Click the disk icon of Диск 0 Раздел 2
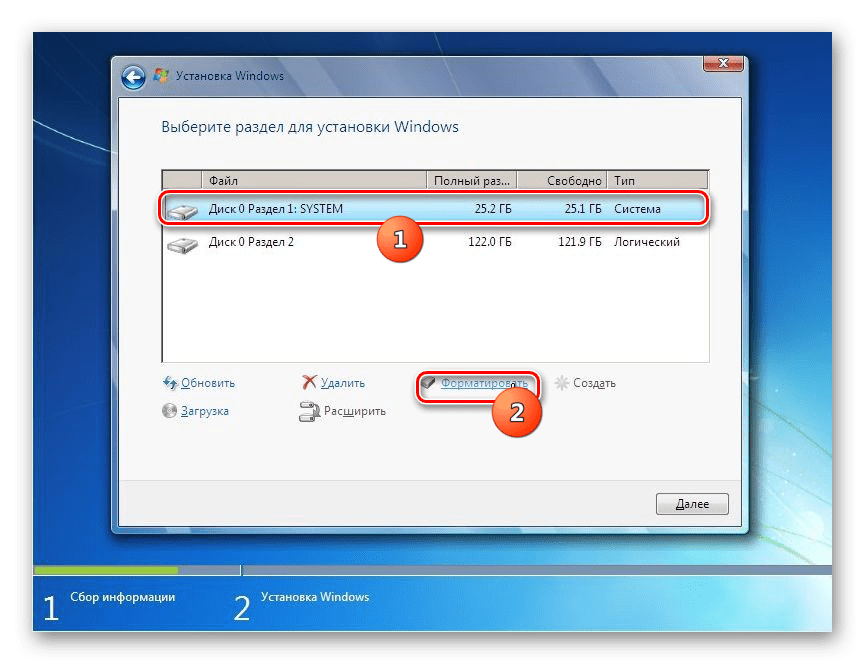 pyautogui.click(x=184, y=241)
